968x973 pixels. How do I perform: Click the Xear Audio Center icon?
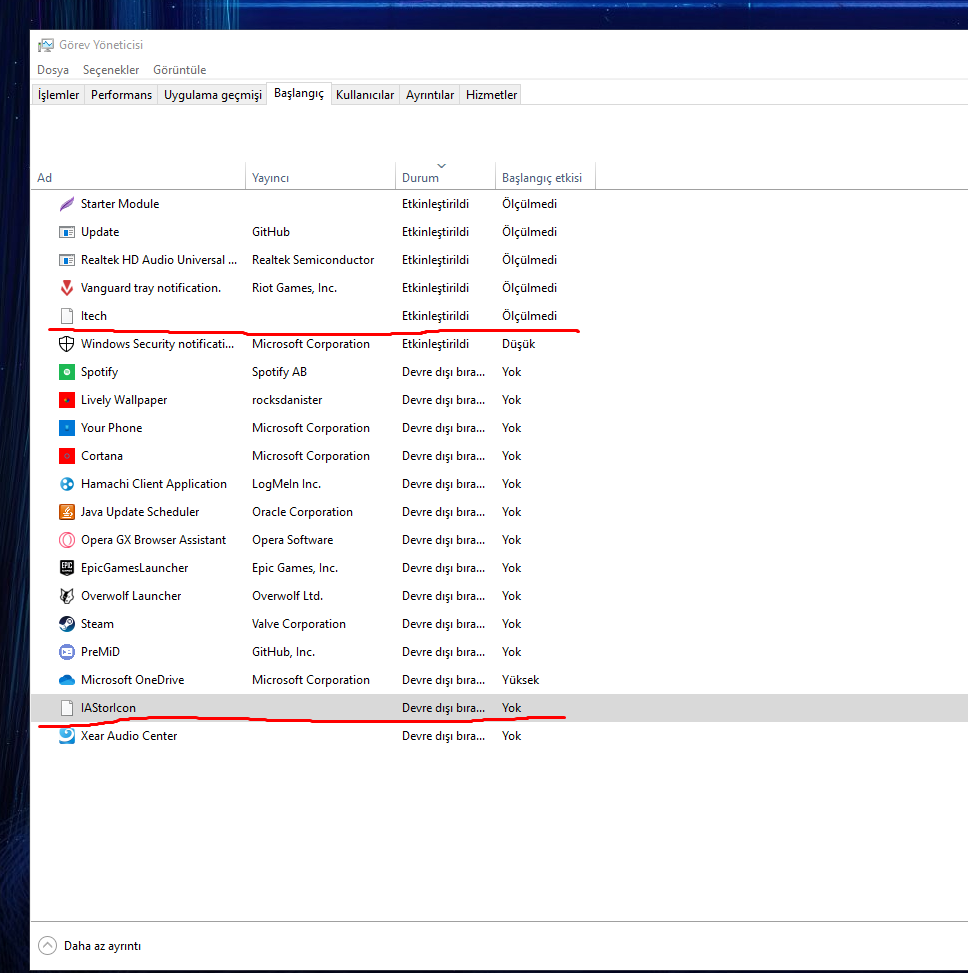click(x=66, y=736)
